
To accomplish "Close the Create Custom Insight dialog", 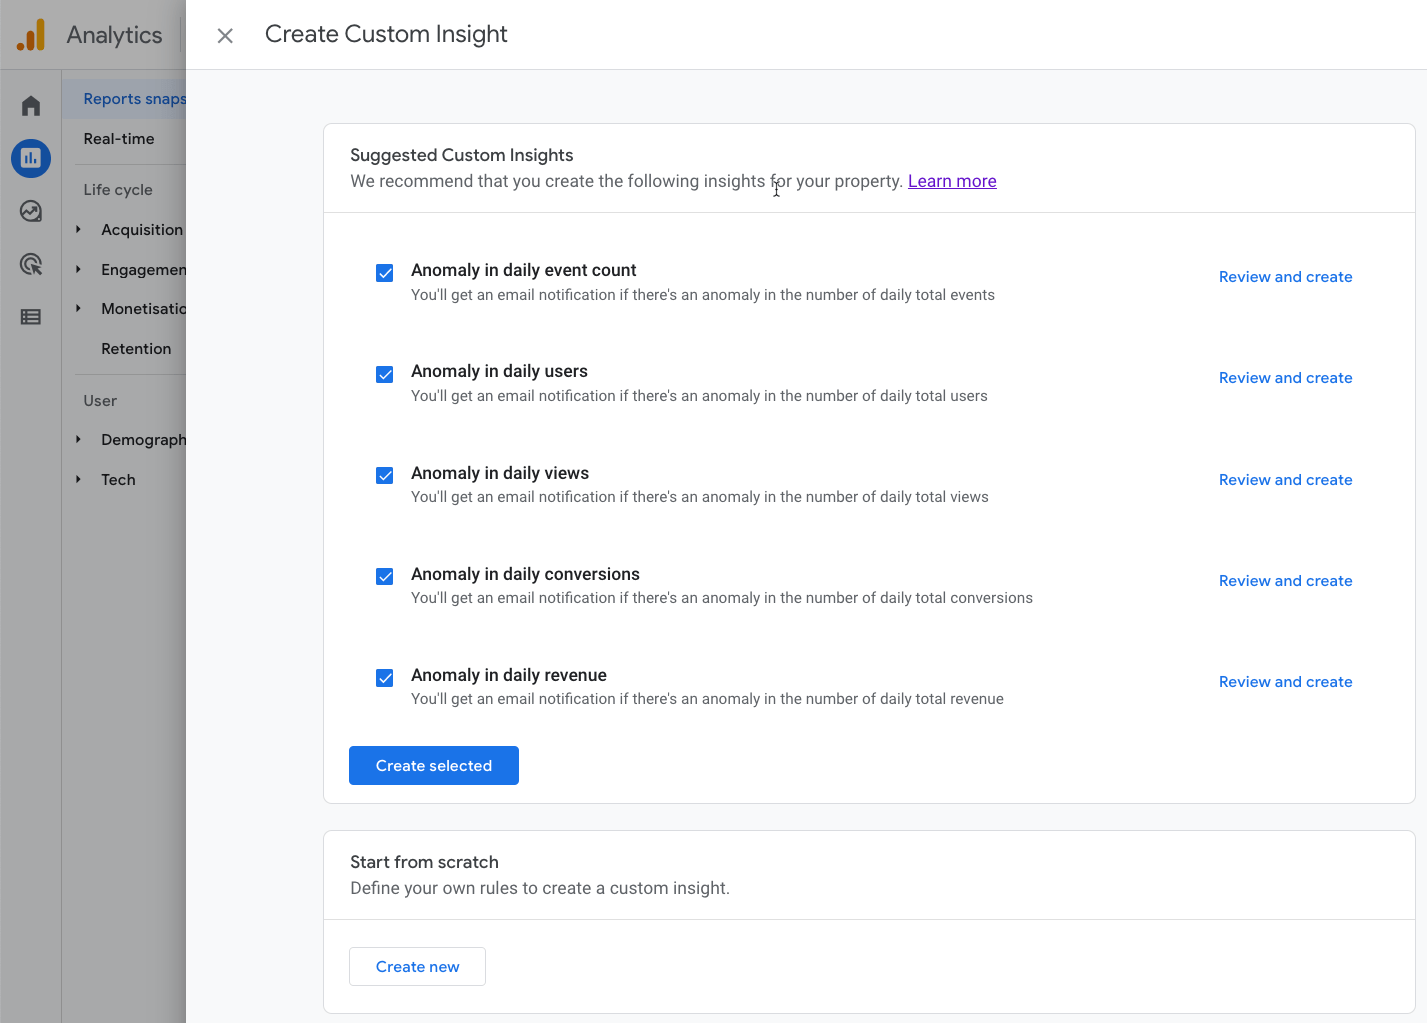I will point(224,34).
